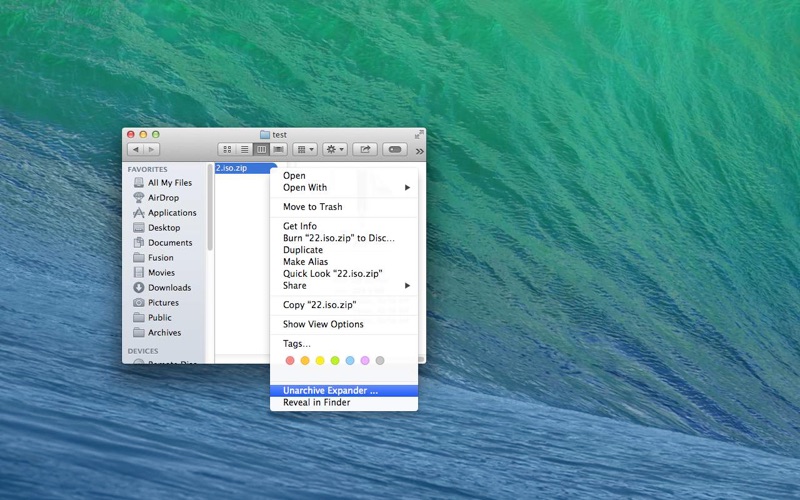Apply the green tag color
The width and height of the screenshot is (800, 500).
click(x=335, y=361)
